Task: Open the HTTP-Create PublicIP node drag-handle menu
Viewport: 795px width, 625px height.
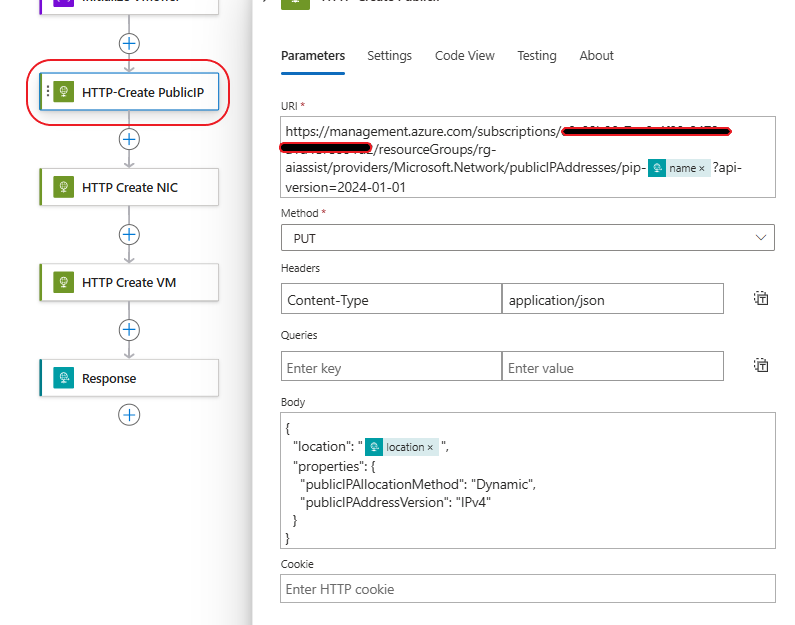Action: 48,91
